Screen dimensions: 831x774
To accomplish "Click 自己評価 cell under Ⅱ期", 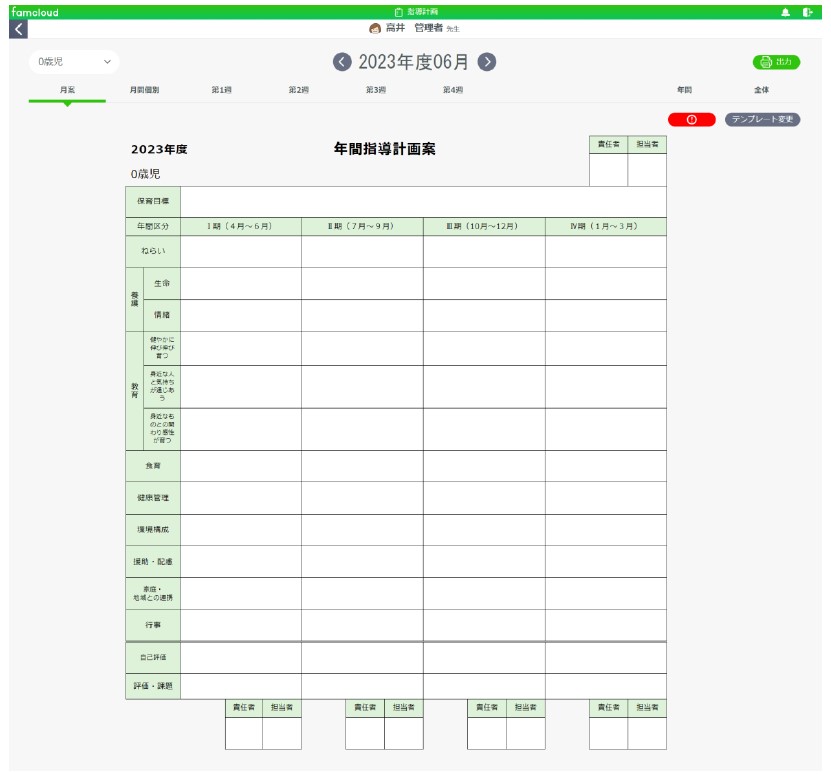I will point(363,658).
